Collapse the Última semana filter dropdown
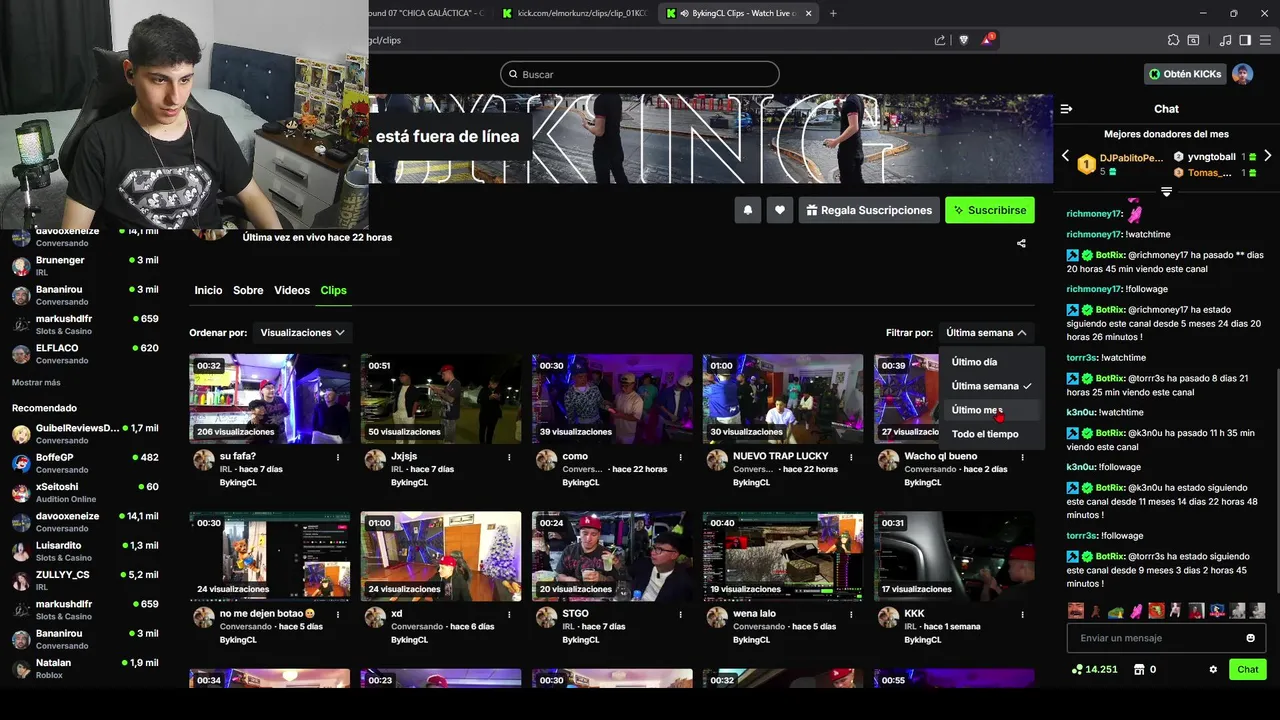The width and height of the screenshot is (1280, 720). (986, 332)
